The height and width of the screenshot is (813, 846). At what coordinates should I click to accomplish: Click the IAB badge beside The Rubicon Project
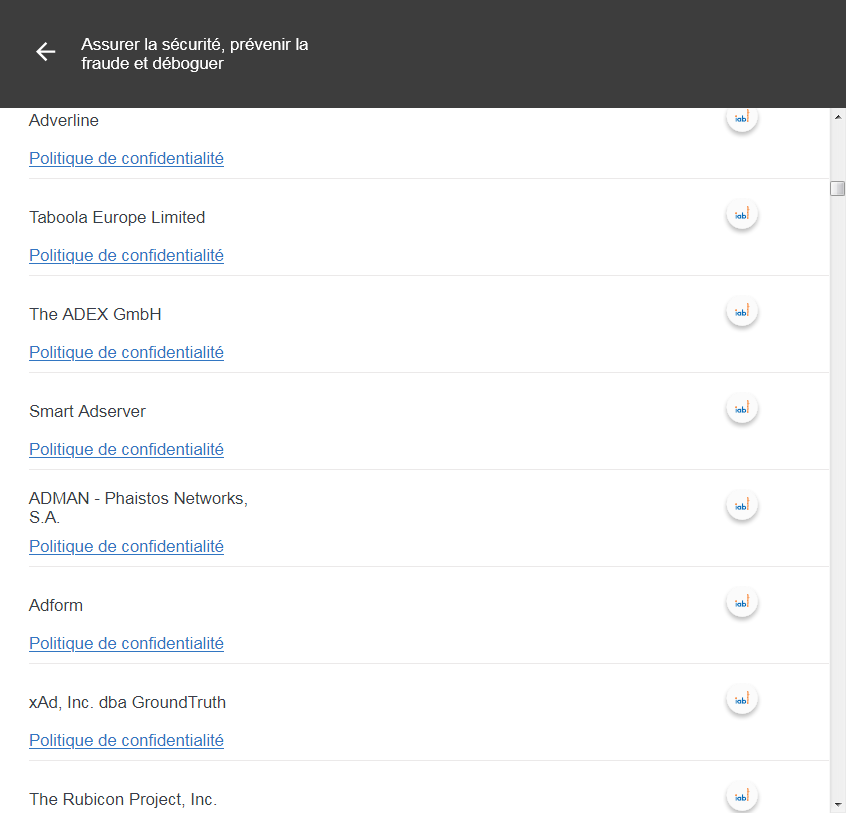(x=741, y=796)
